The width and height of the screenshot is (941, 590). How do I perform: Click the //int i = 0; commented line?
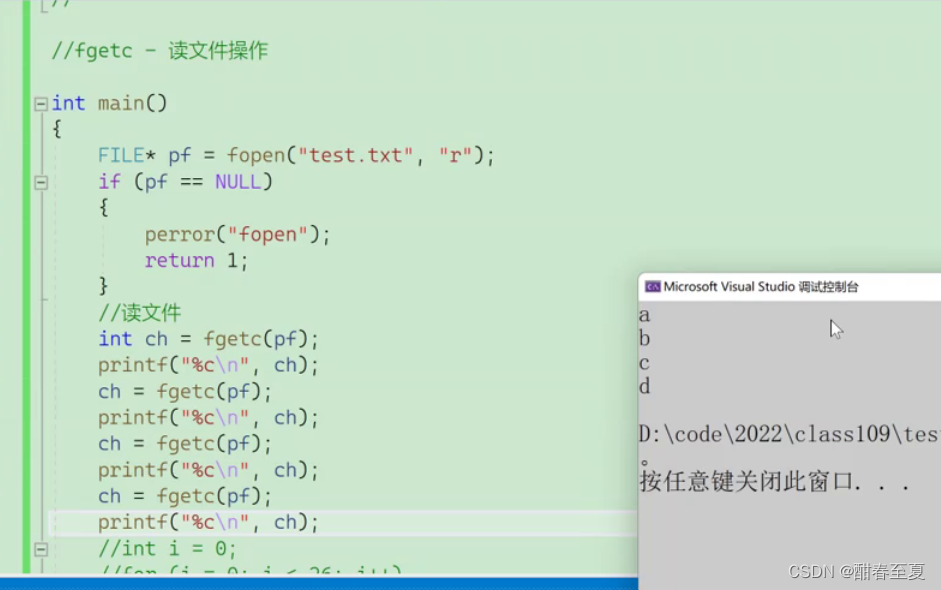167,549
